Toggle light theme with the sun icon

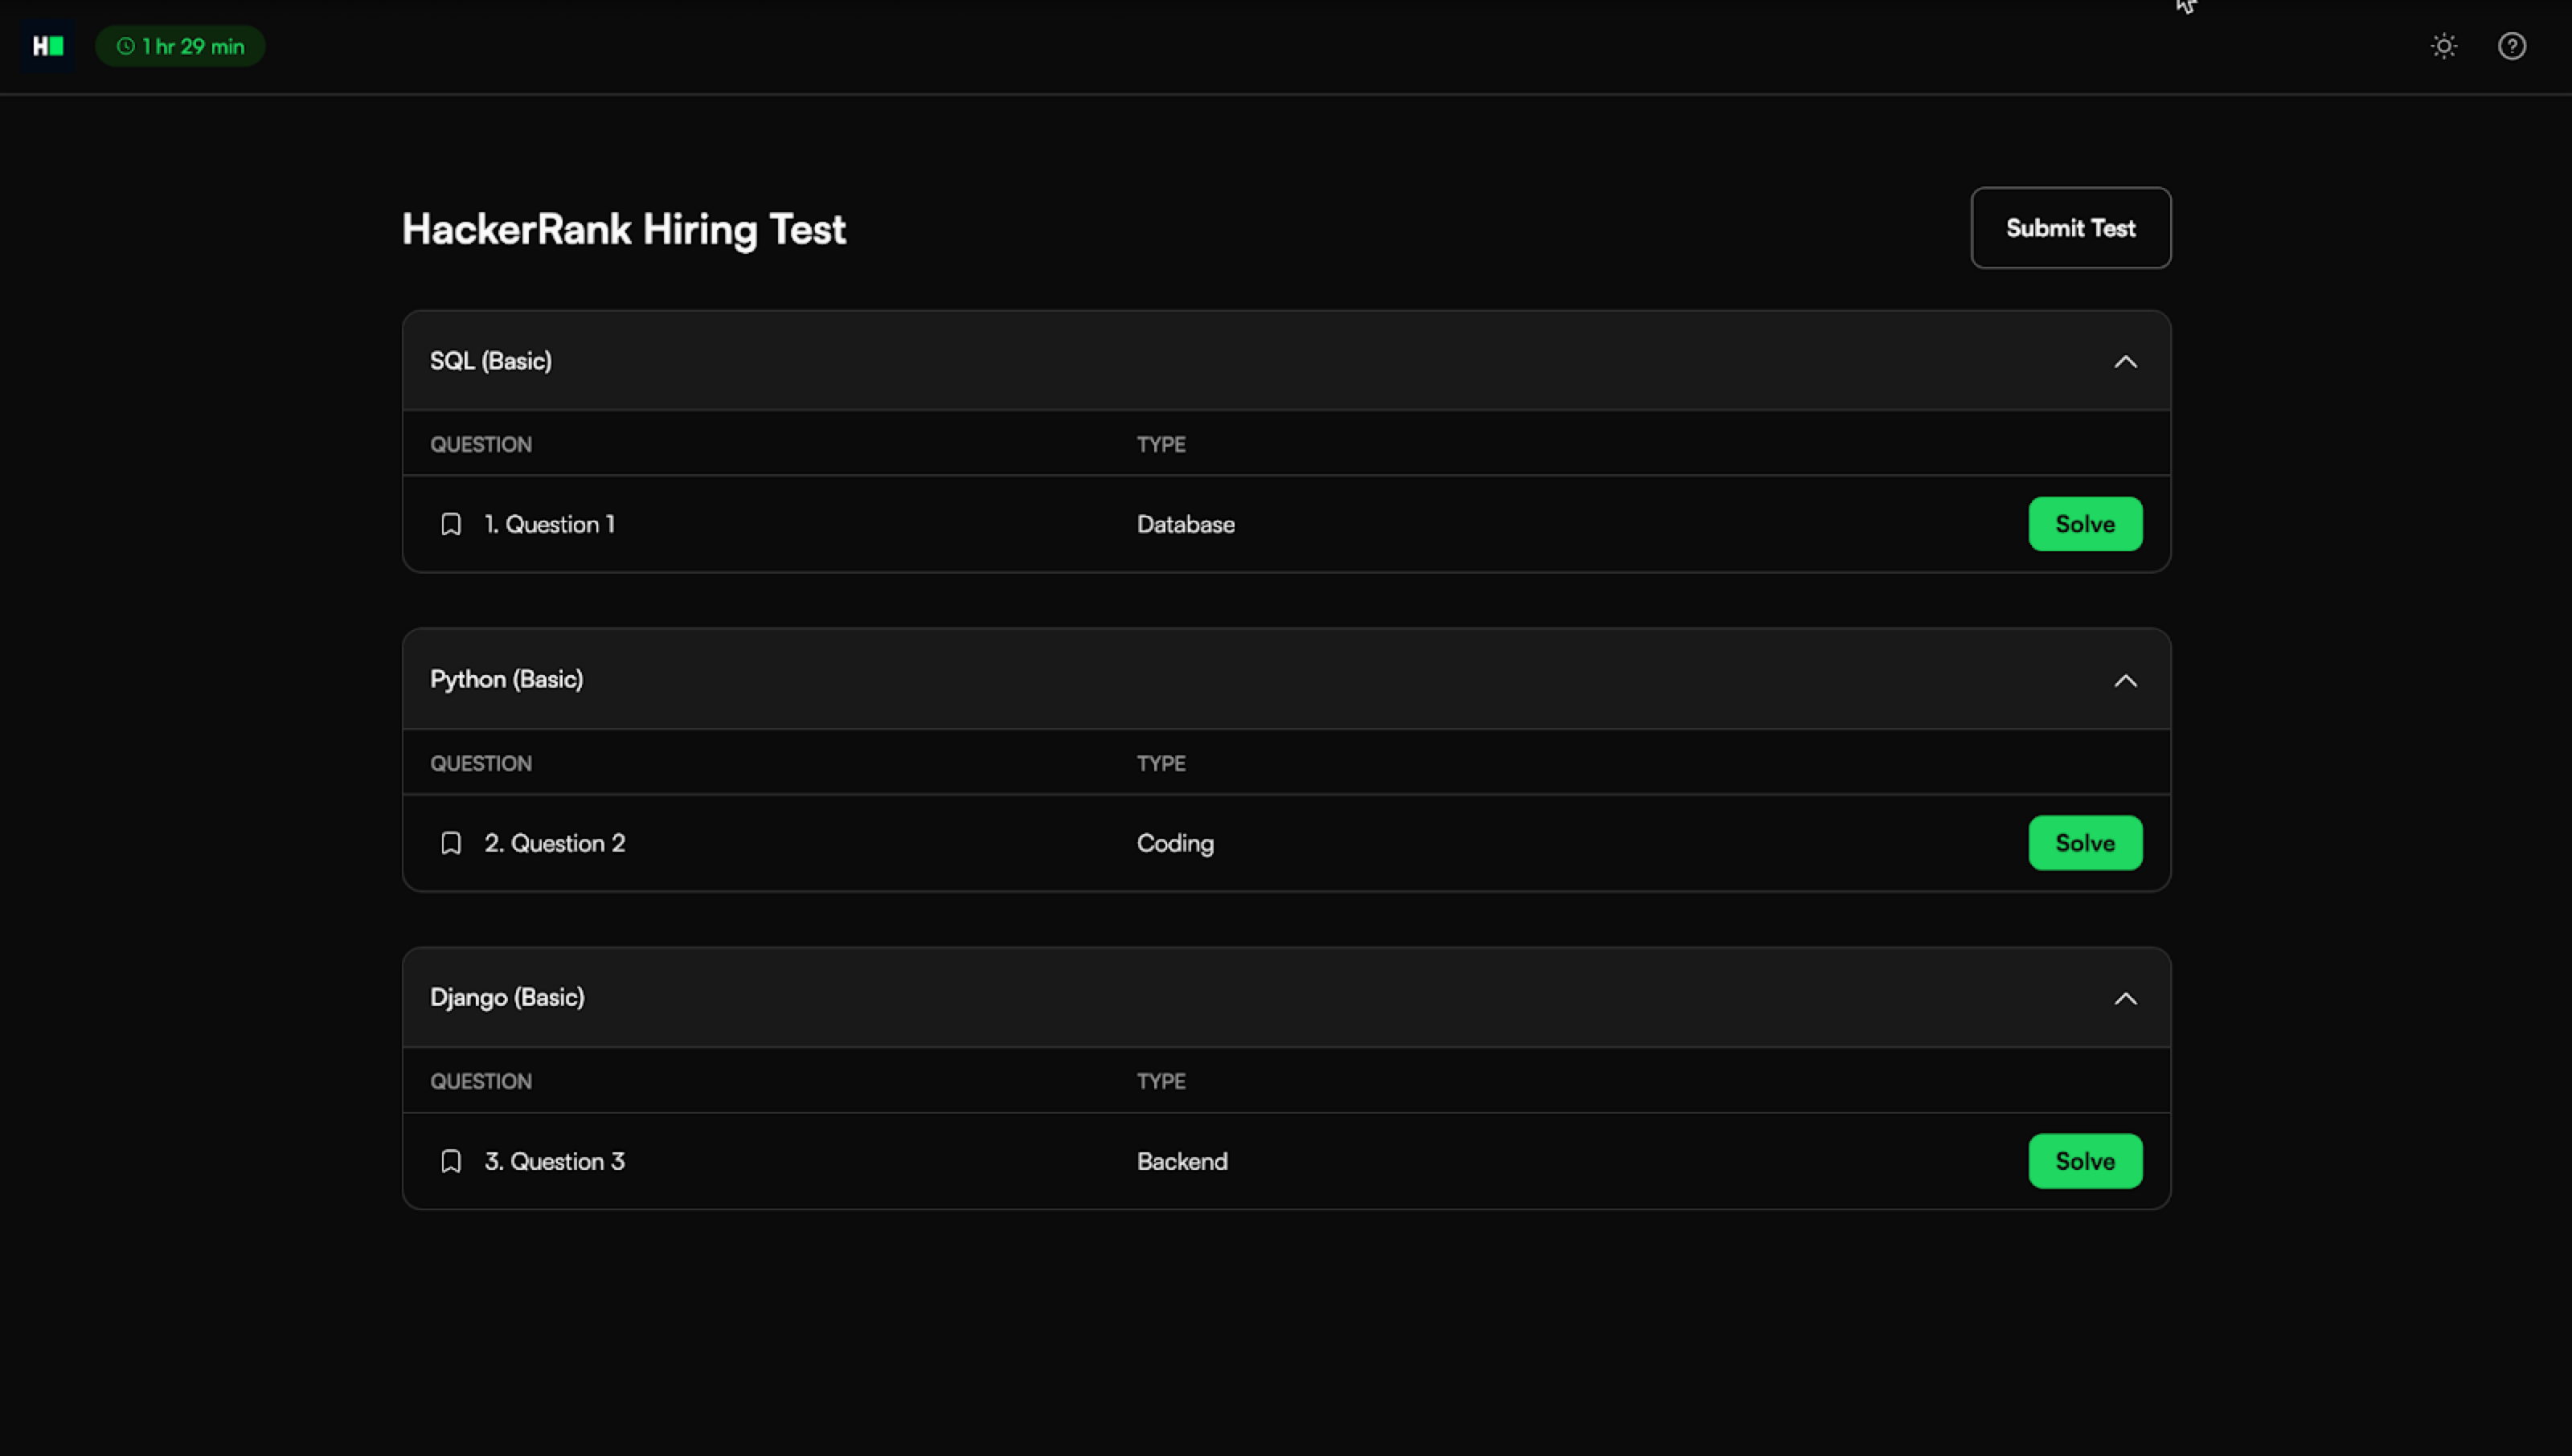[x=2443, y=46]
